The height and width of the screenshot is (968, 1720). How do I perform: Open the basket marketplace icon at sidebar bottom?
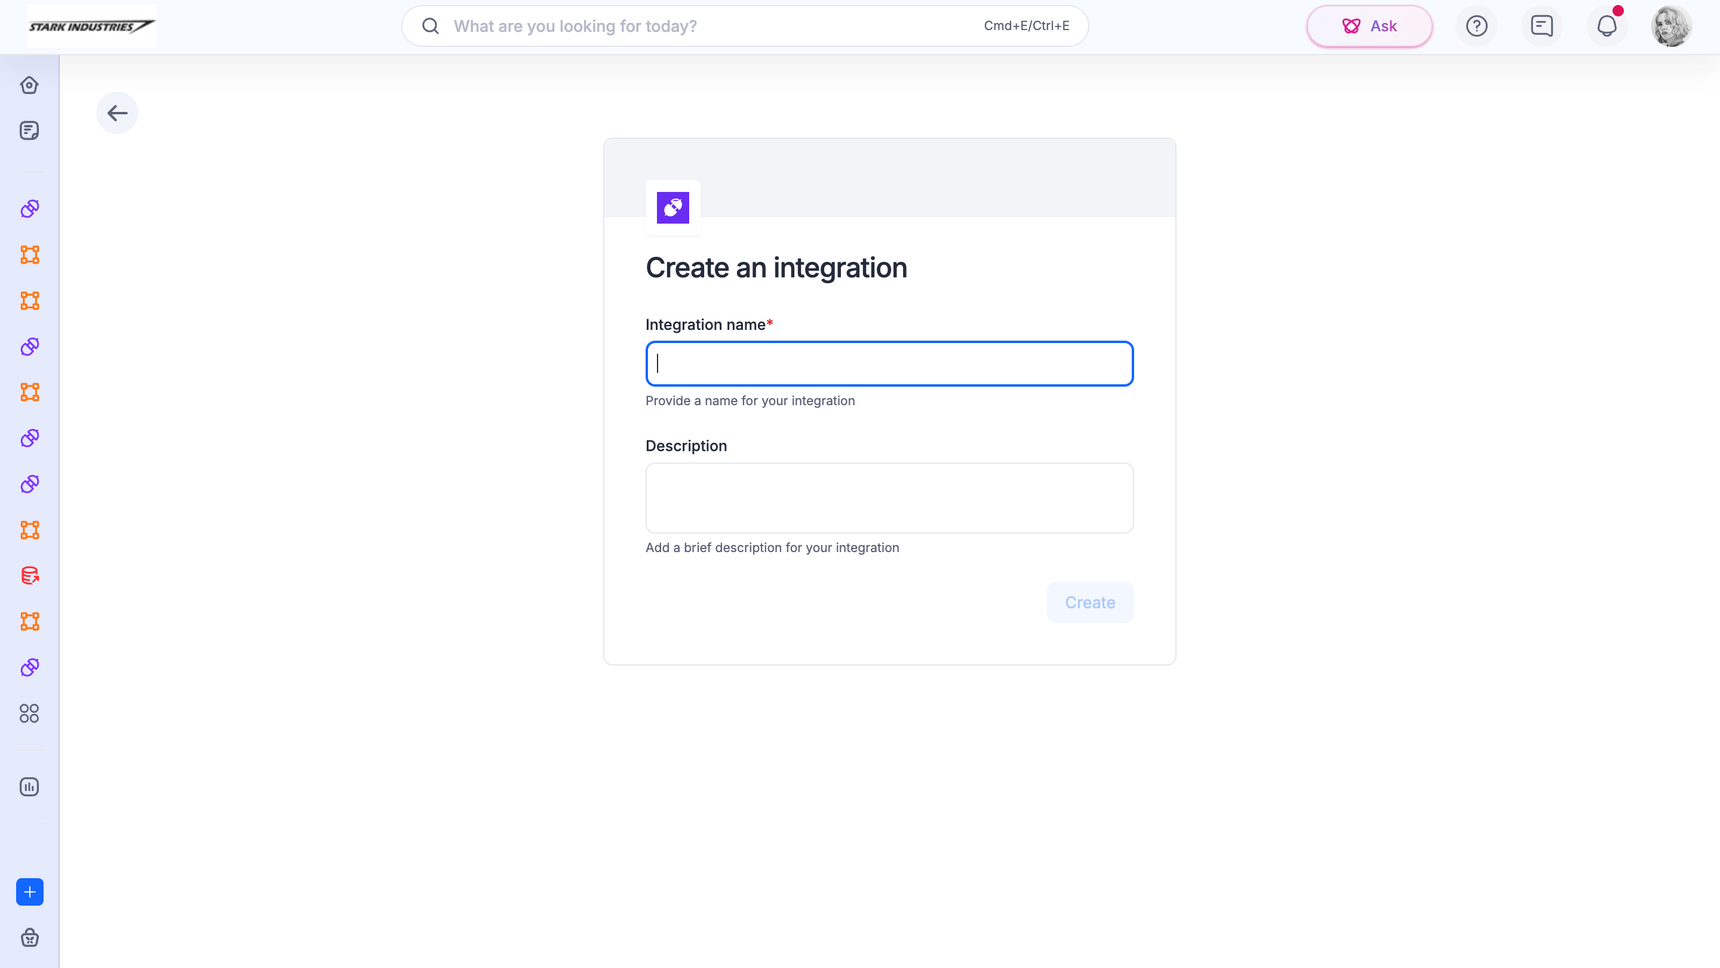pos(30,938)
